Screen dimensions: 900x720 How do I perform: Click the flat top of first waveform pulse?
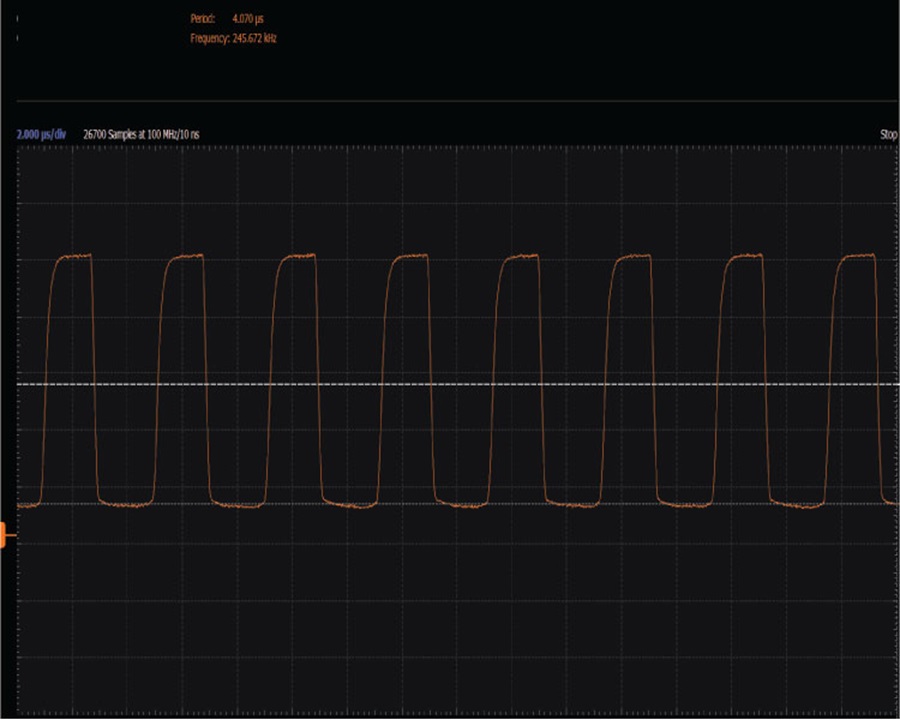(x=75, y=256)
